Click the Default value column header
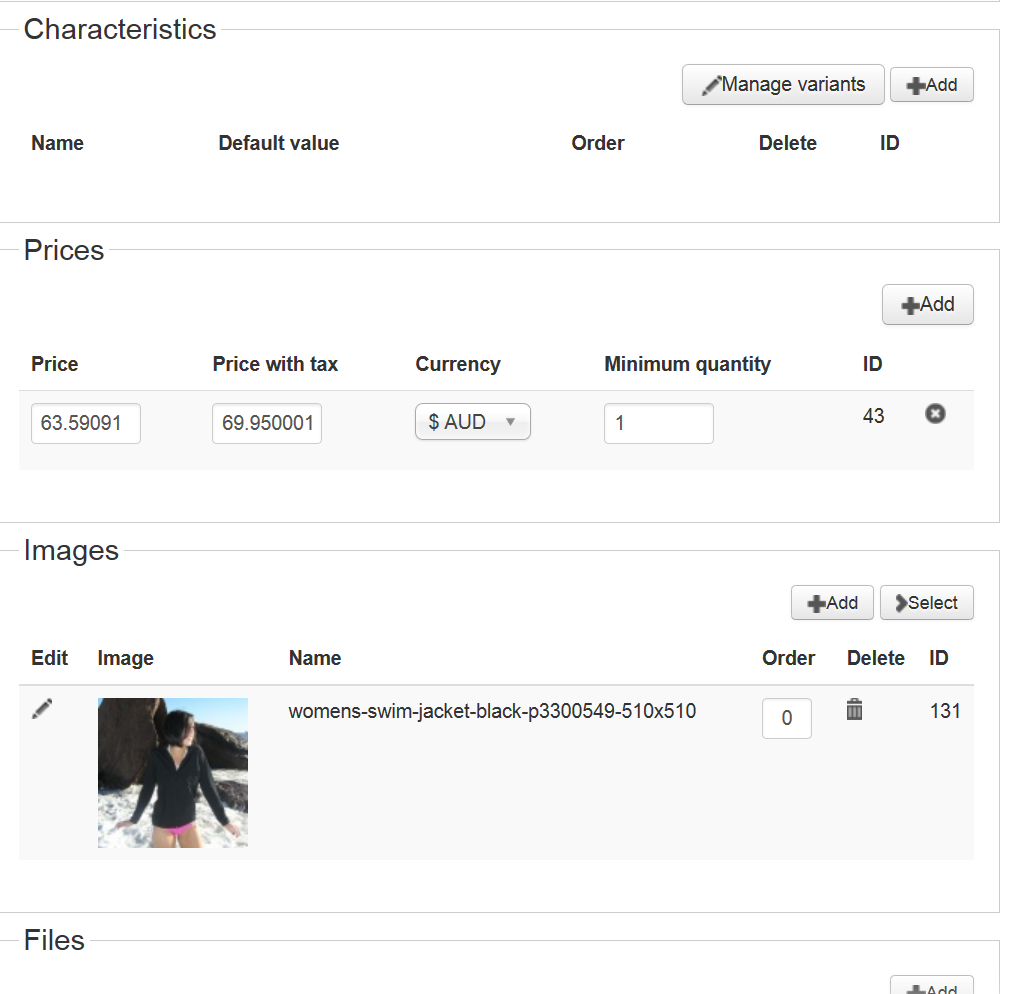 [x=278, y=143]
